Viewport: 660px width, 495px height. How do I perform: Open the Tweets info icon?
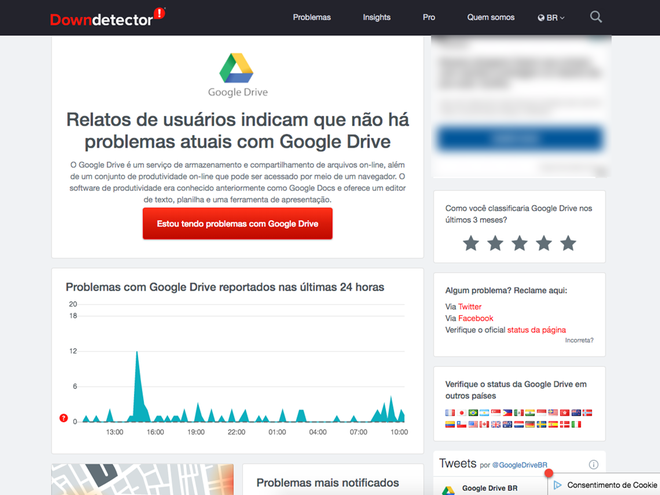pyautogui.click(x=593, y=464)
